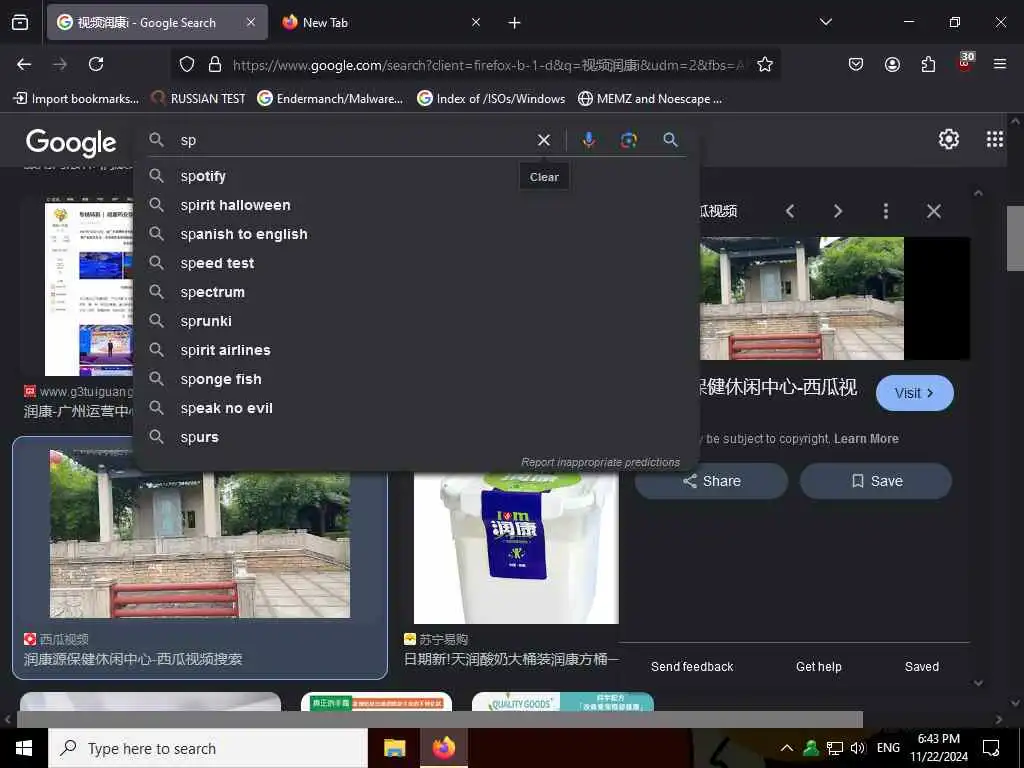Show next image in preview panel
This screenshot has width=1024, height=768.
coord(838,211)
